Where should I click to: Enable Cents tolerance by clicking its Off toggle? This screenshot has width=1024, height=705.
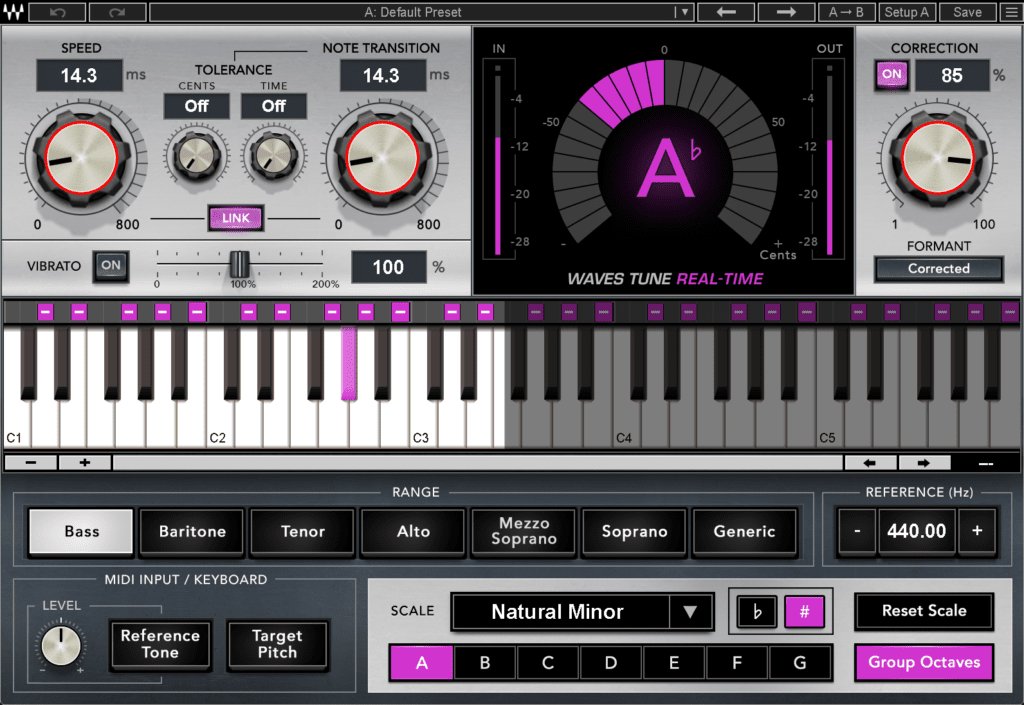[196, 106]
